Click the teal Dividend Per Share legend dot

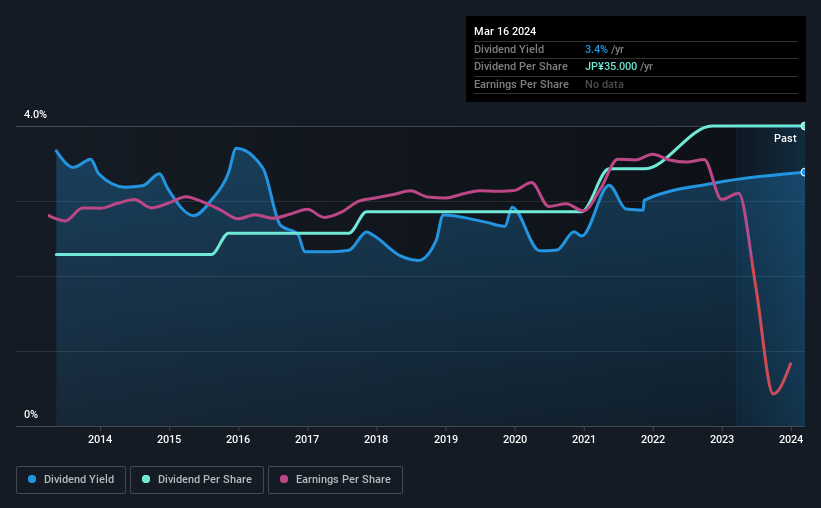[146, 479]
